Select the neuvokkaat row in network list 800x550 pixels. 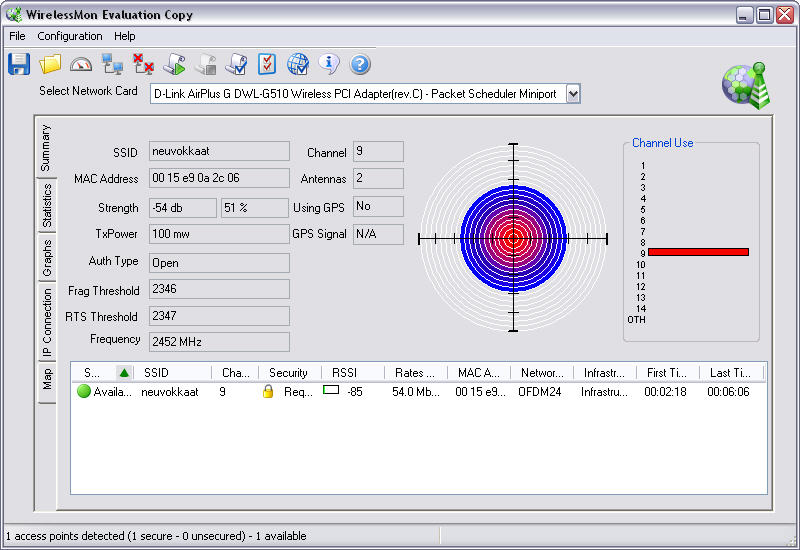[418, 391]
